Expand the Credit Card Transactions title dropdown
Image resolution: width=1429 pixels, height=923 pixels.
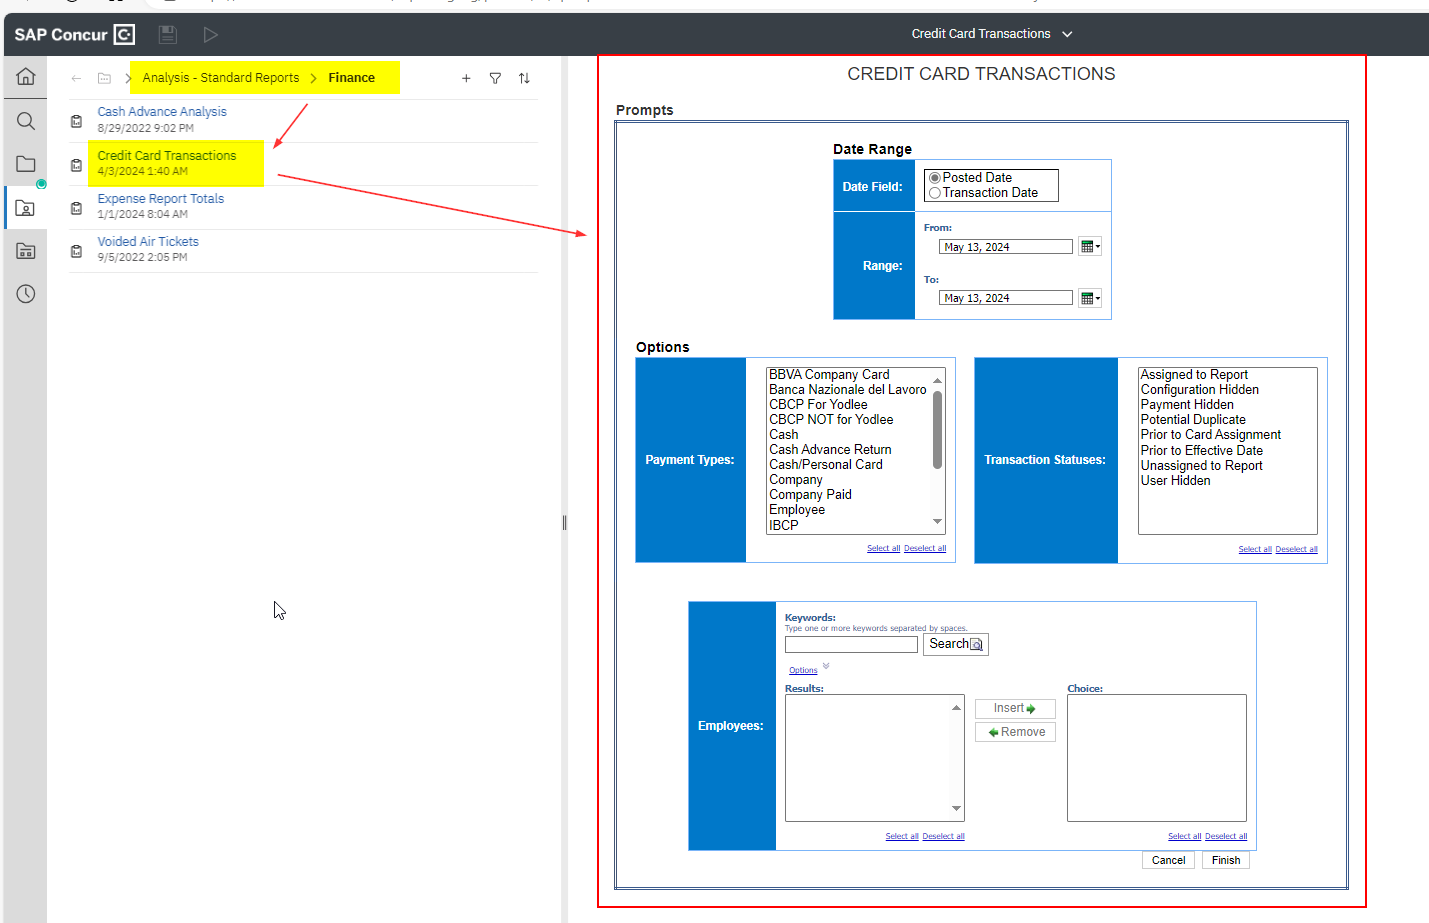(x=1067, y=34)
